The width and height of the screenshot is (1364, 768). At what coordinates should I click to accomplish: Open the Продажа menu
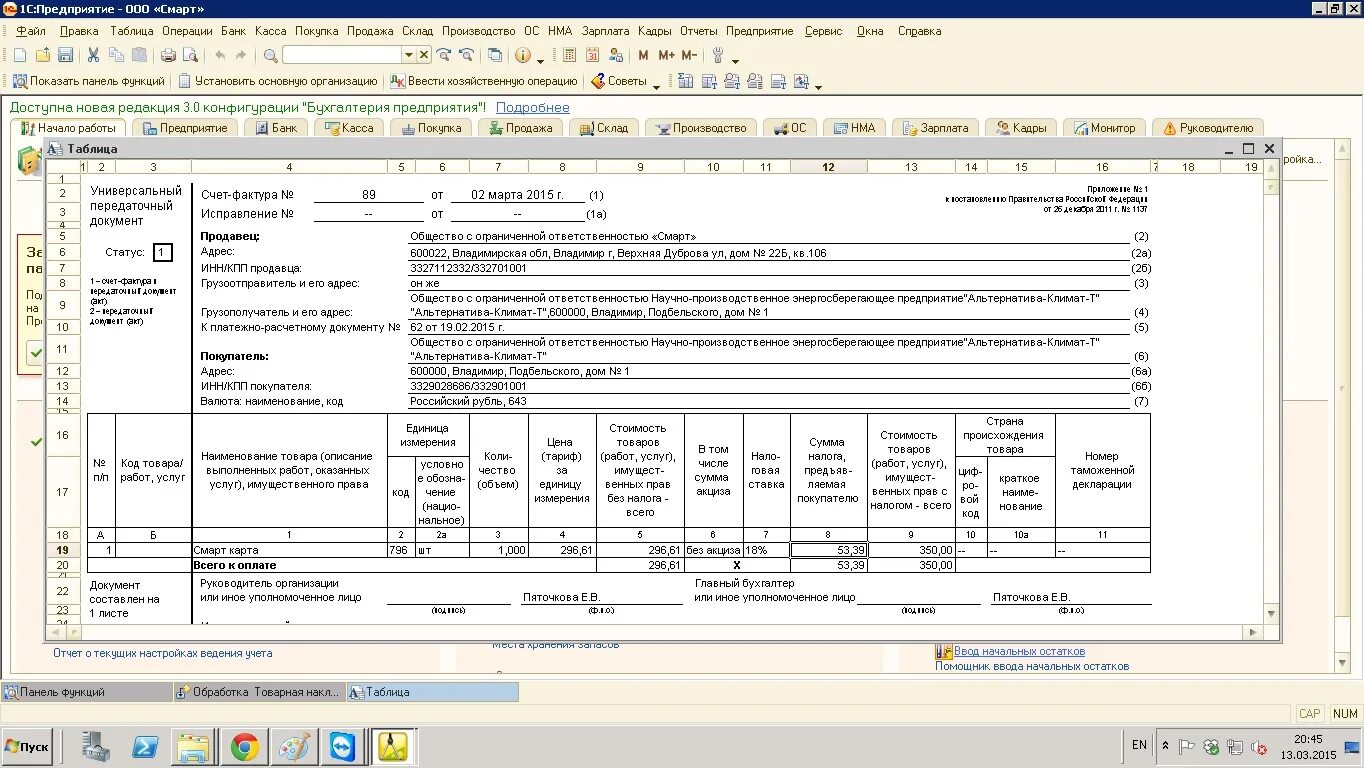pos(370,31)
